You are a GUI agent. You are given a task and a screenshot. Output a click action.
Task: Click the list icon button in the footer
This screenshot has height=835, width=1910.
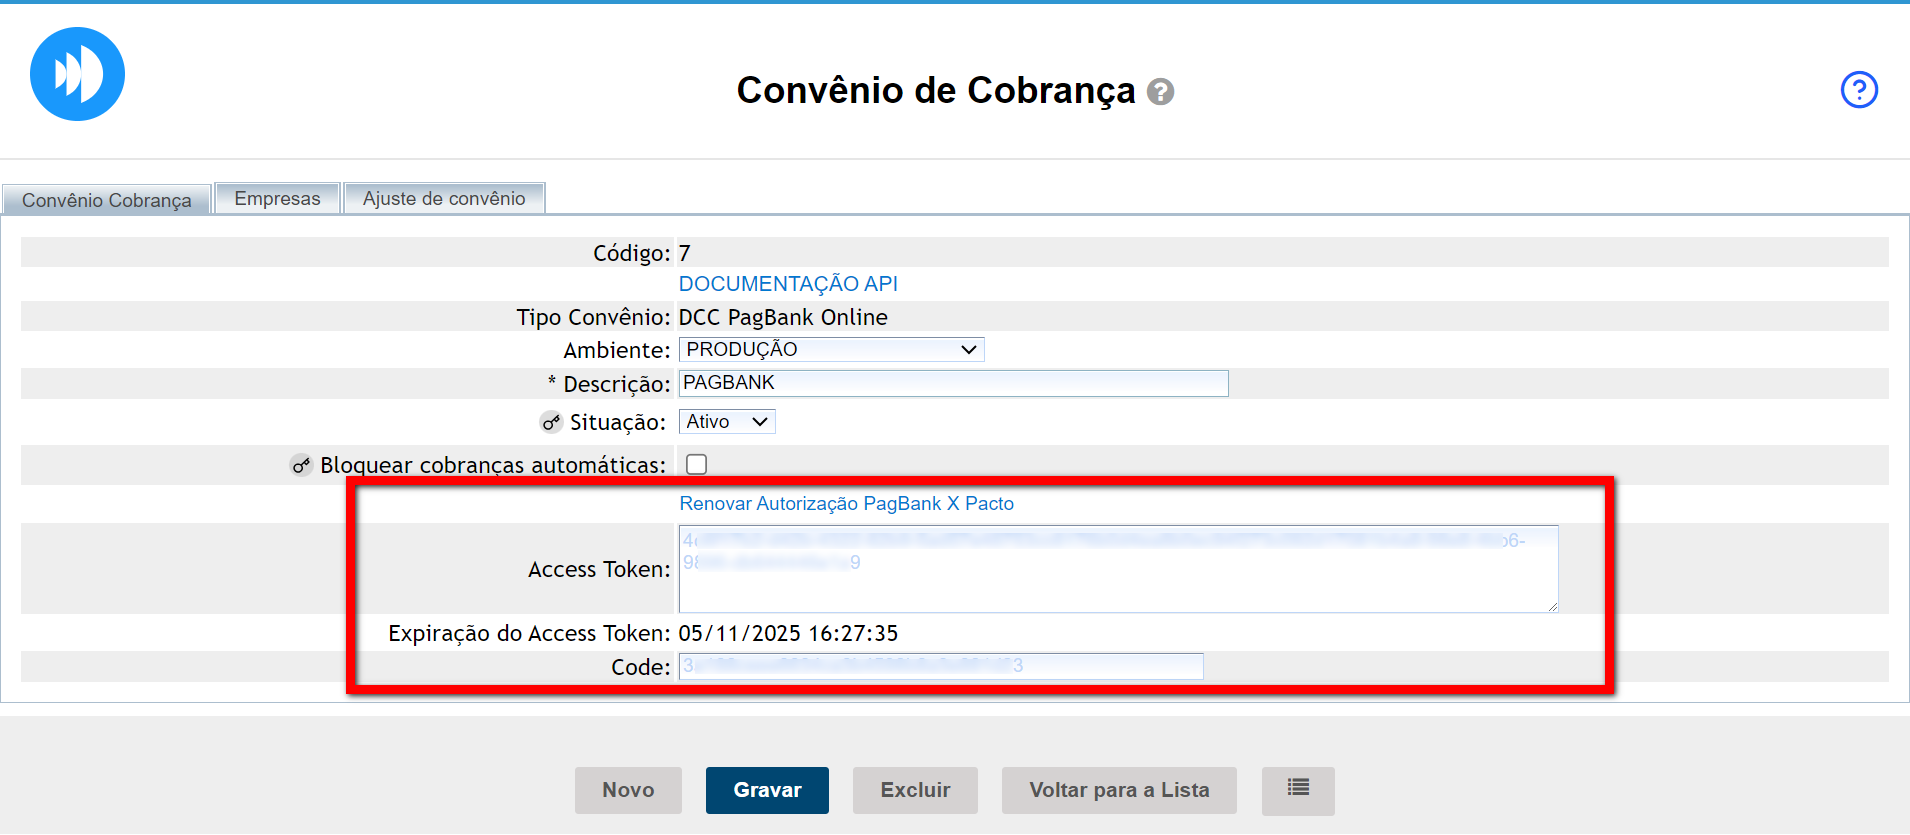point(1298,790)
